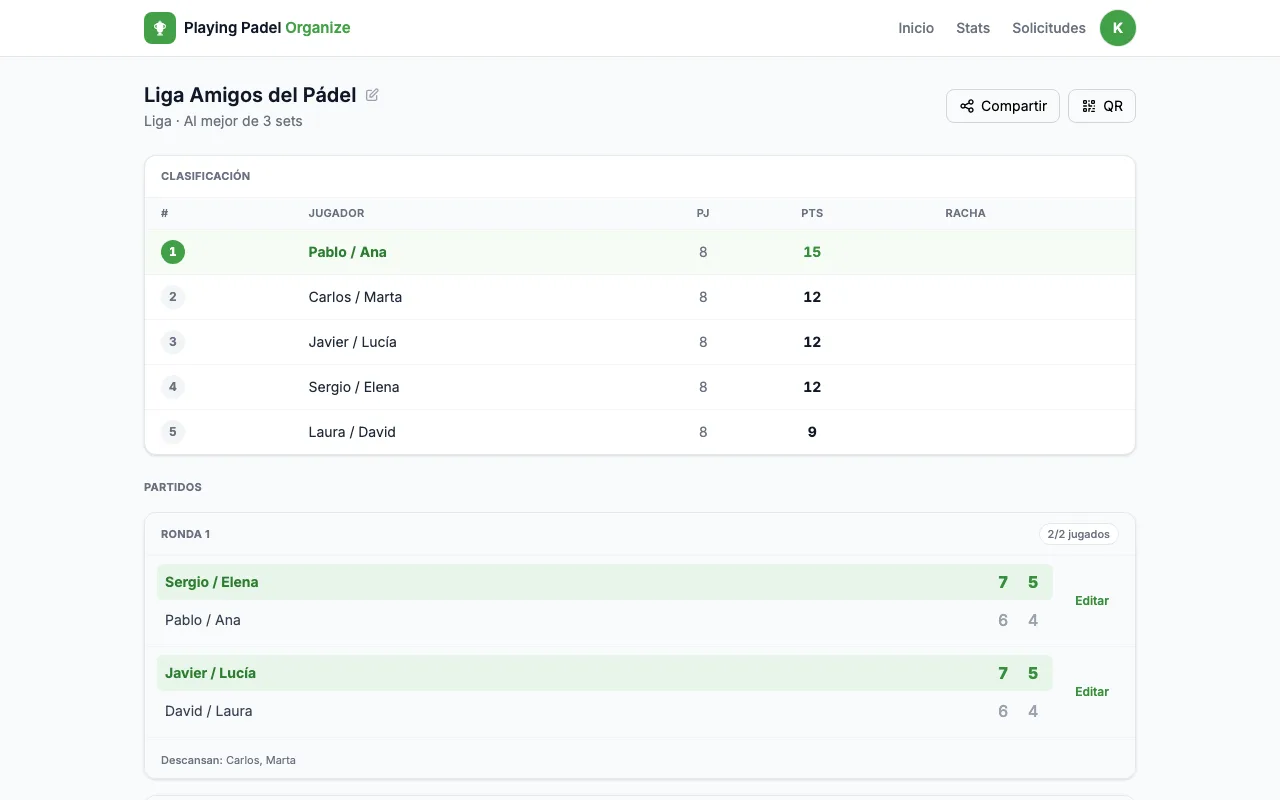Image resolution: width=1280 pixels, height=800 pixels.
Task: Select rank 3 badge for Javier / Lucía
Action: point(173,342)
